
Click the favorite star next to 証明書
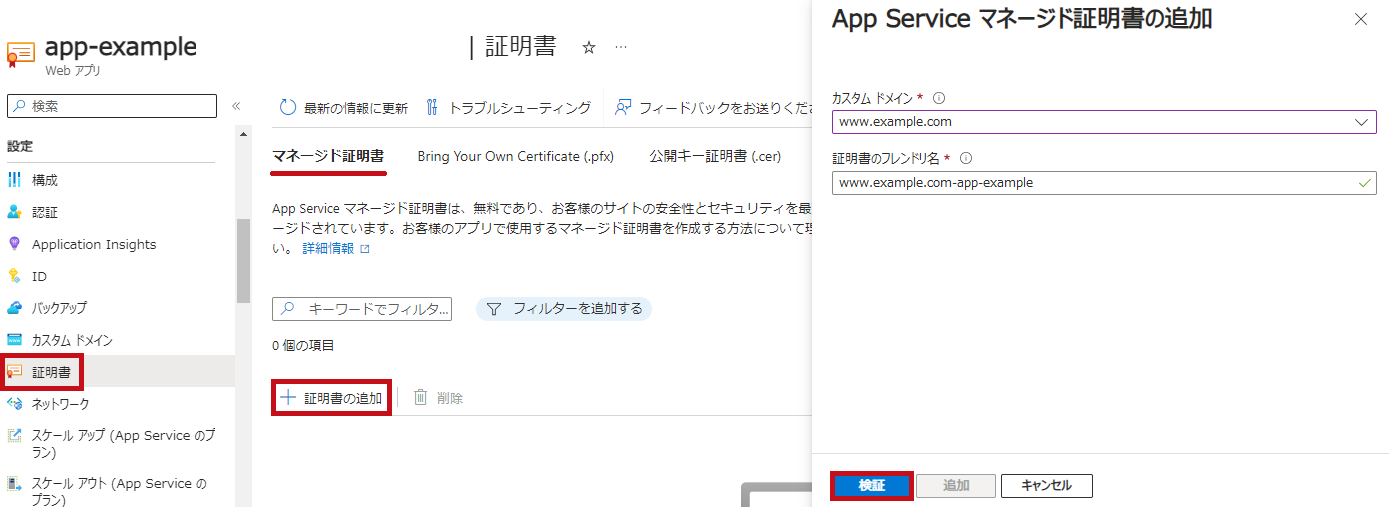[x=589, y=47]
